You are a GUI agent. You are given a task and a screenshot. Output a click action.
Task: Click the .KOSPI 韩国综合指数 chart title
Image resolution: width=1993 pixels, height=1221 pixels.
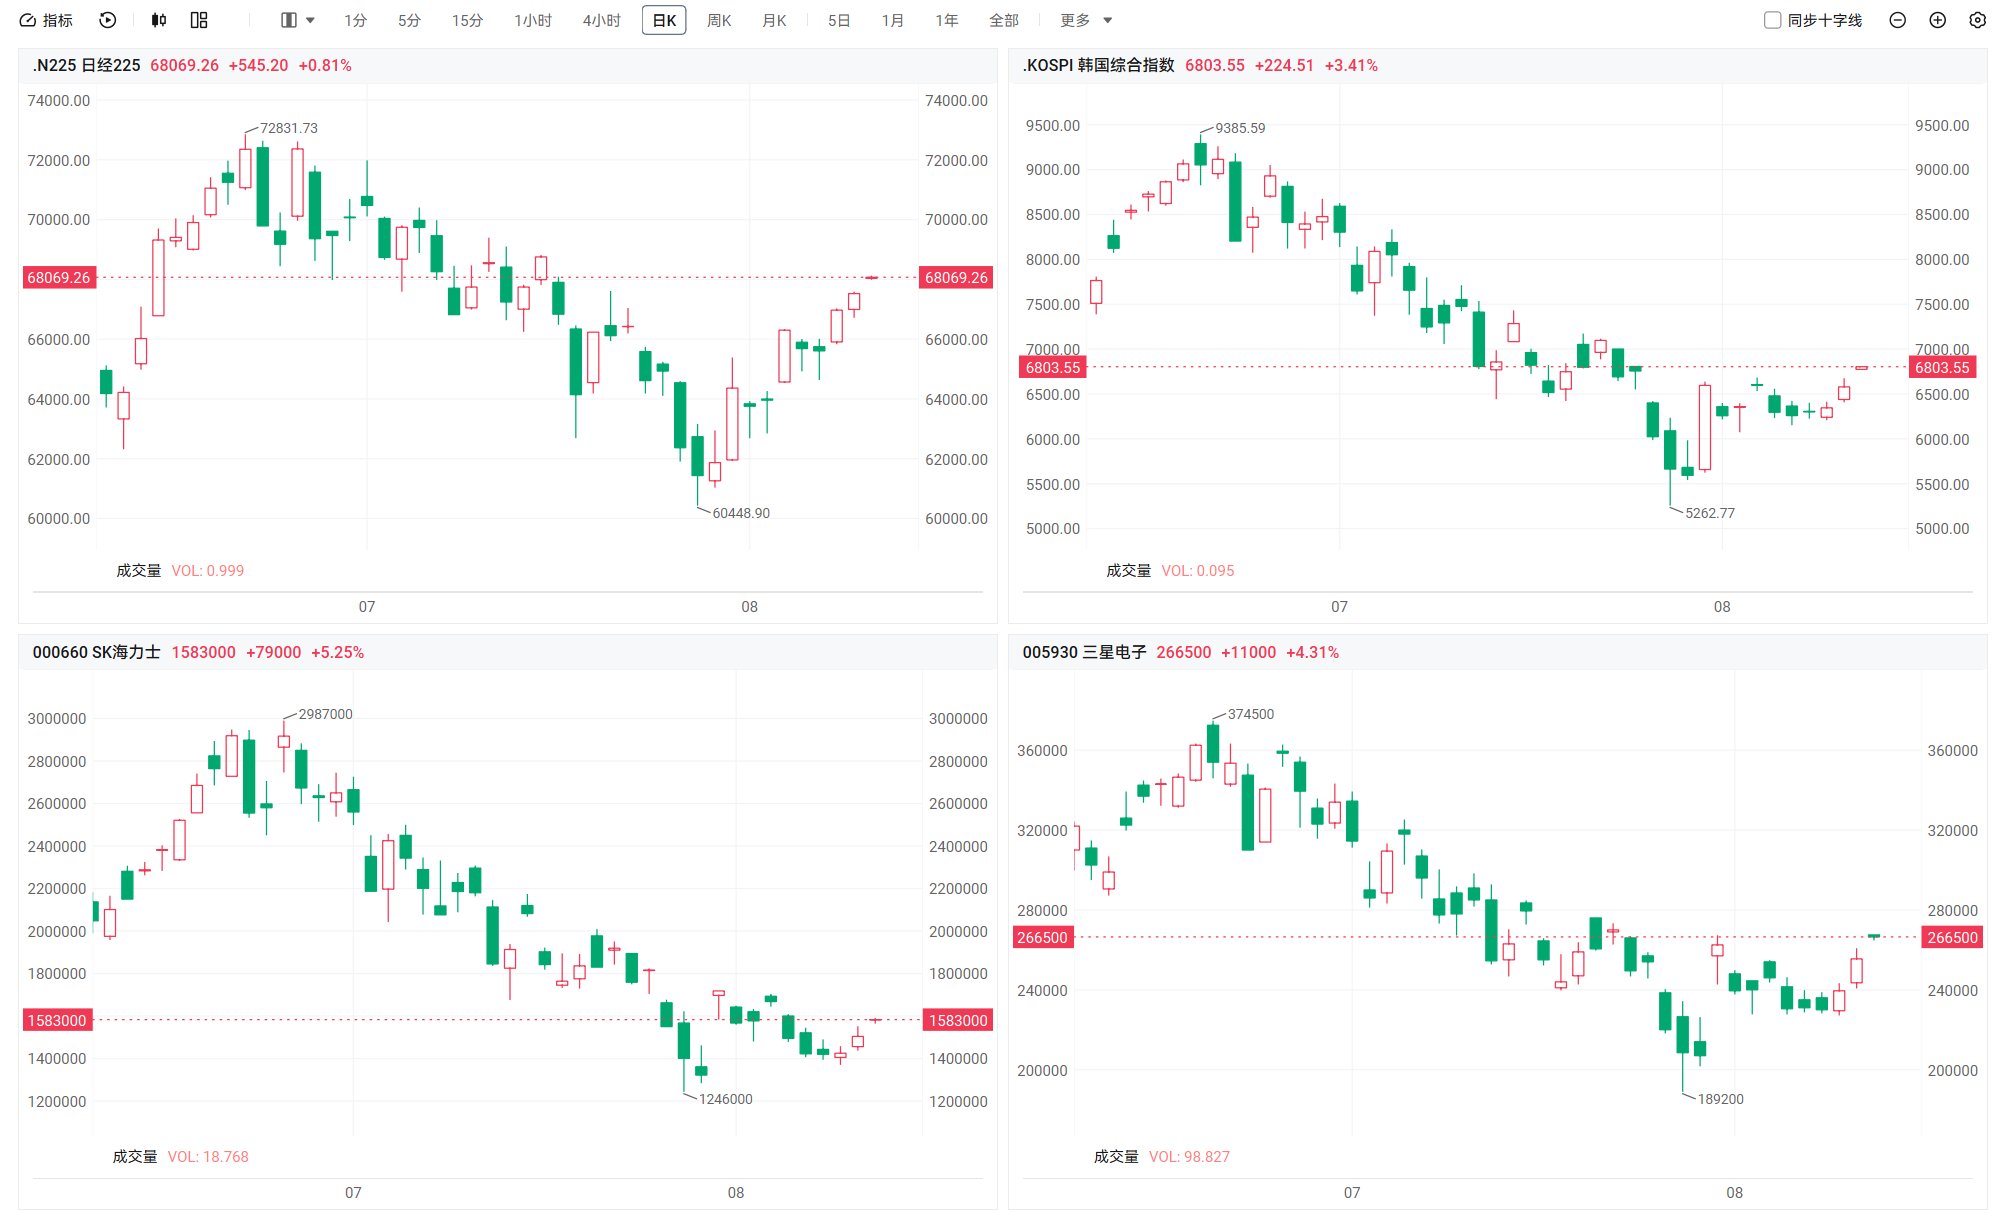[x=1098, y=65]
